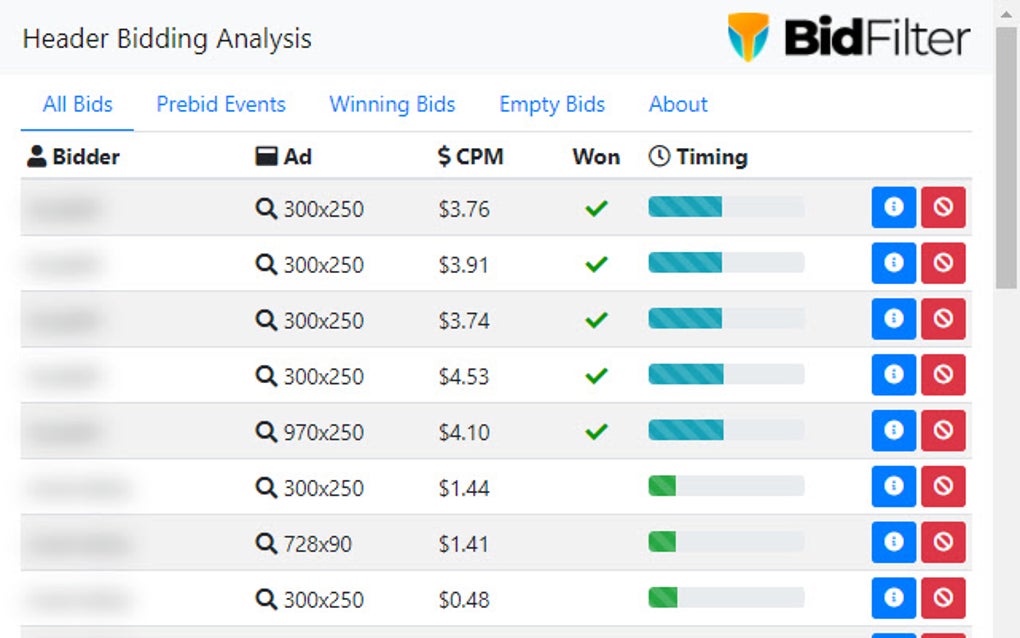The image size is (1020, 638).
Task: Open the Winning Bids tab
Action: pyautogui.click(x=391, y=104)
